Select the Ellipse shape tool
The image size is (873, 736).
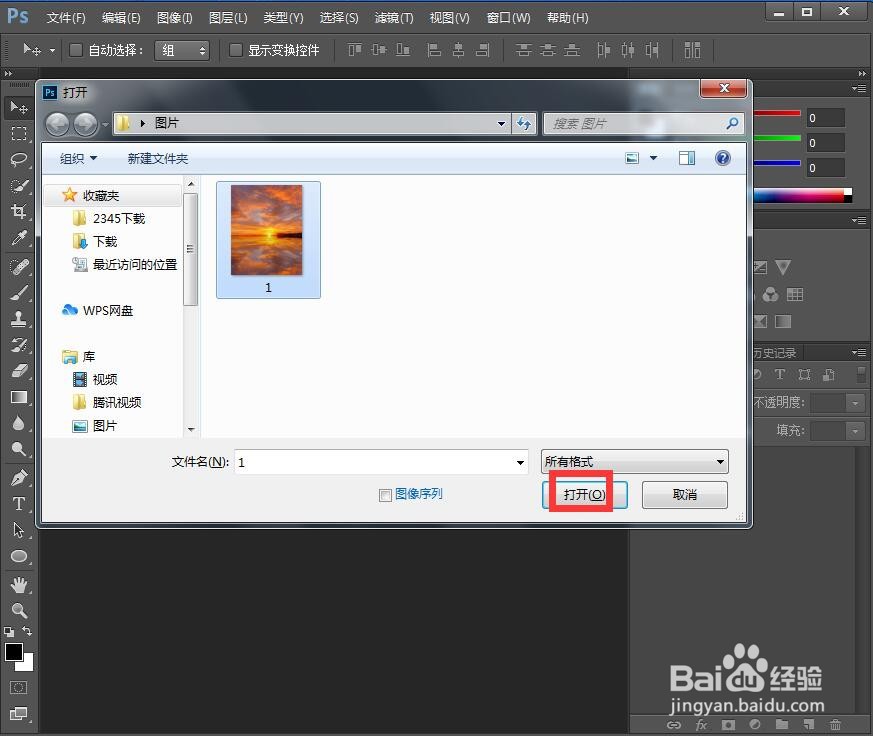(x=18, y=556)
